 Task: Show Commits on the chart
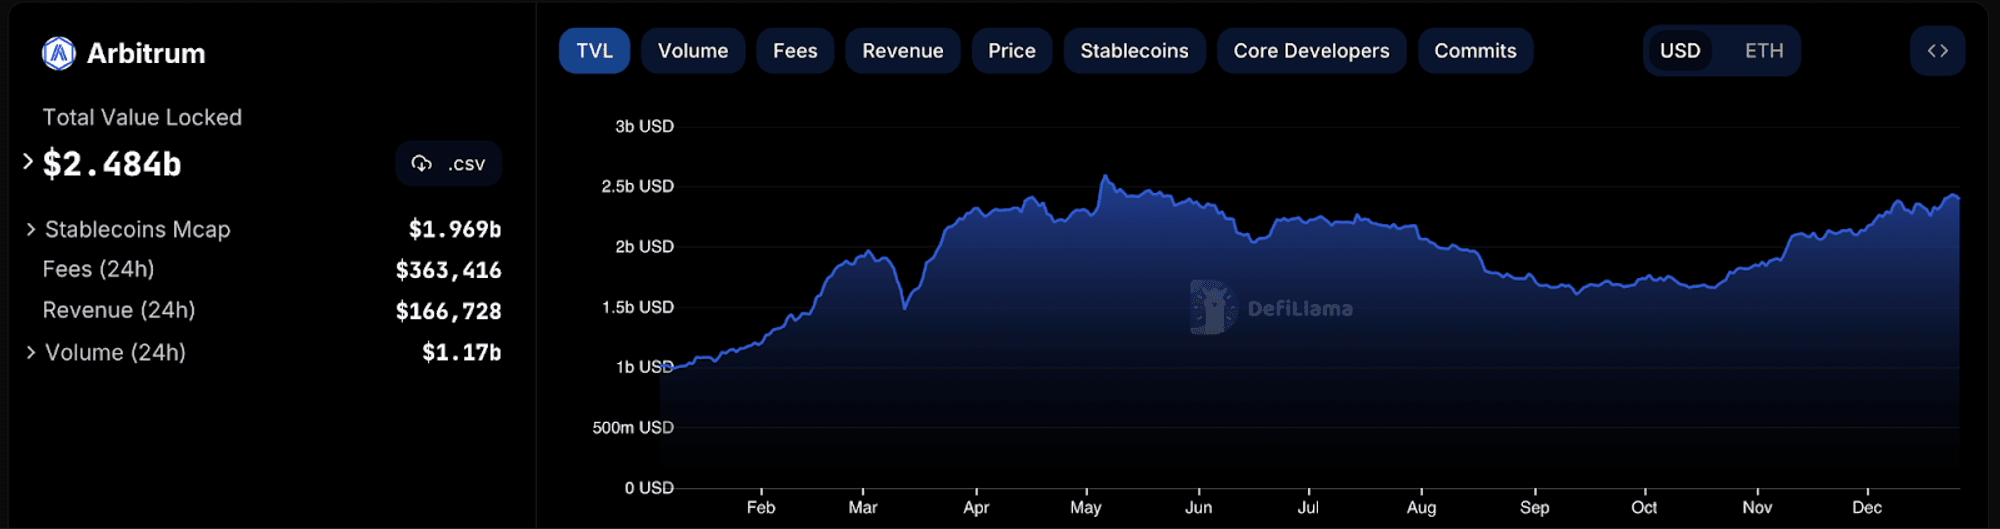click(1475, 51)
